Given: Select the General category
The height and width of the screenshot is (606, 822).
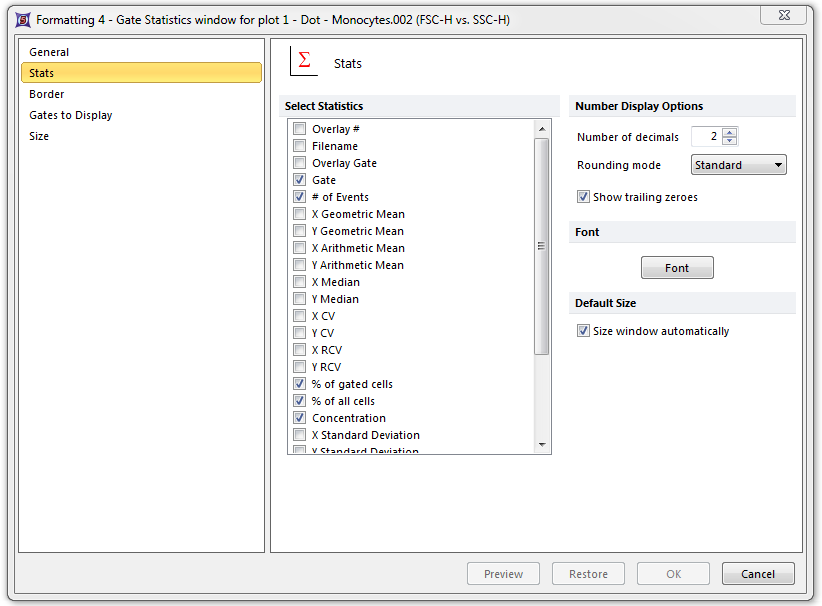Looking at the screenshot, I should (49, 52).
